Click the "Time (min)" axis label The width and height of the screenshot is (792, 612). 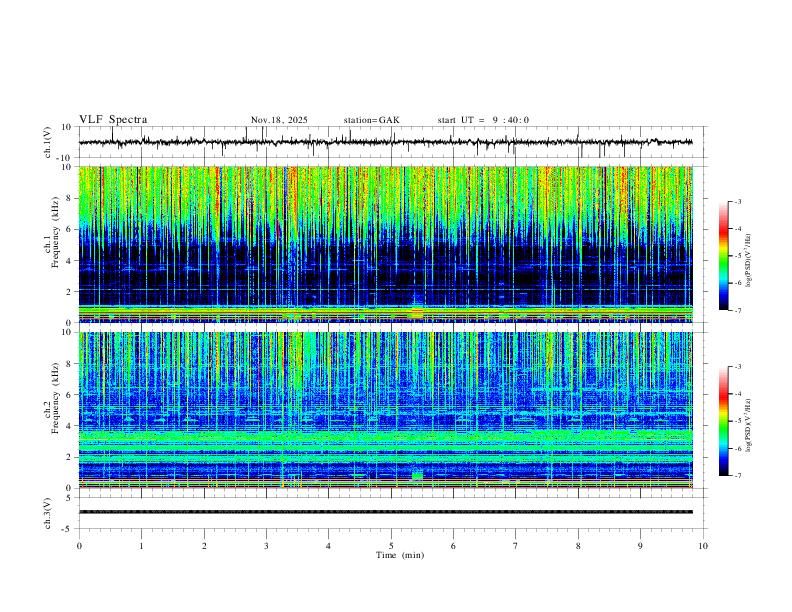click(x=400, y=555)
